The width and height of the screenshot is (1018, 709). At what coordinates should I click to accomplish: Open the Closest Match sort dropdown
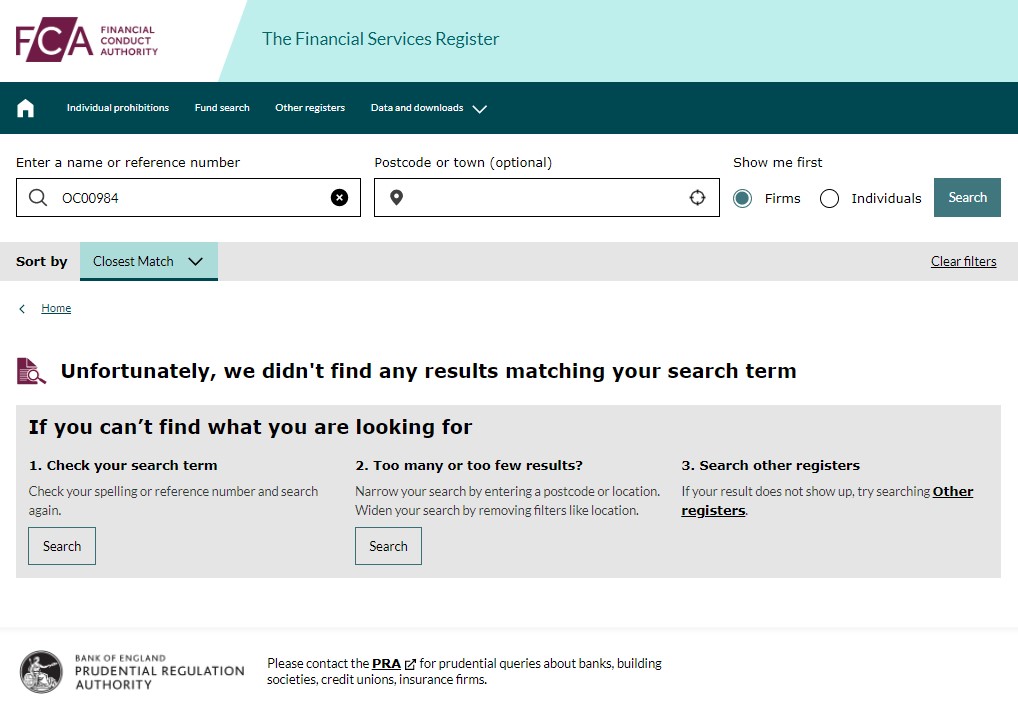(x=149, y=261)
